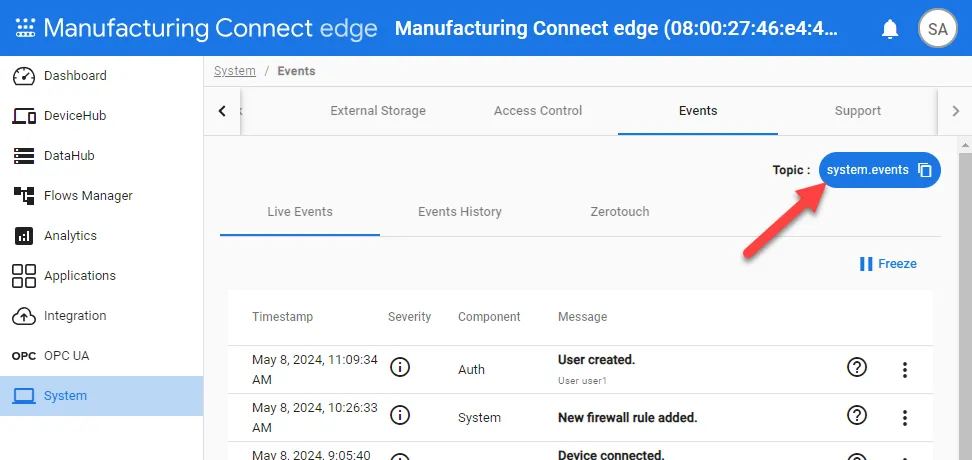Switch to Support tab
972x460 pixels.
858,111
